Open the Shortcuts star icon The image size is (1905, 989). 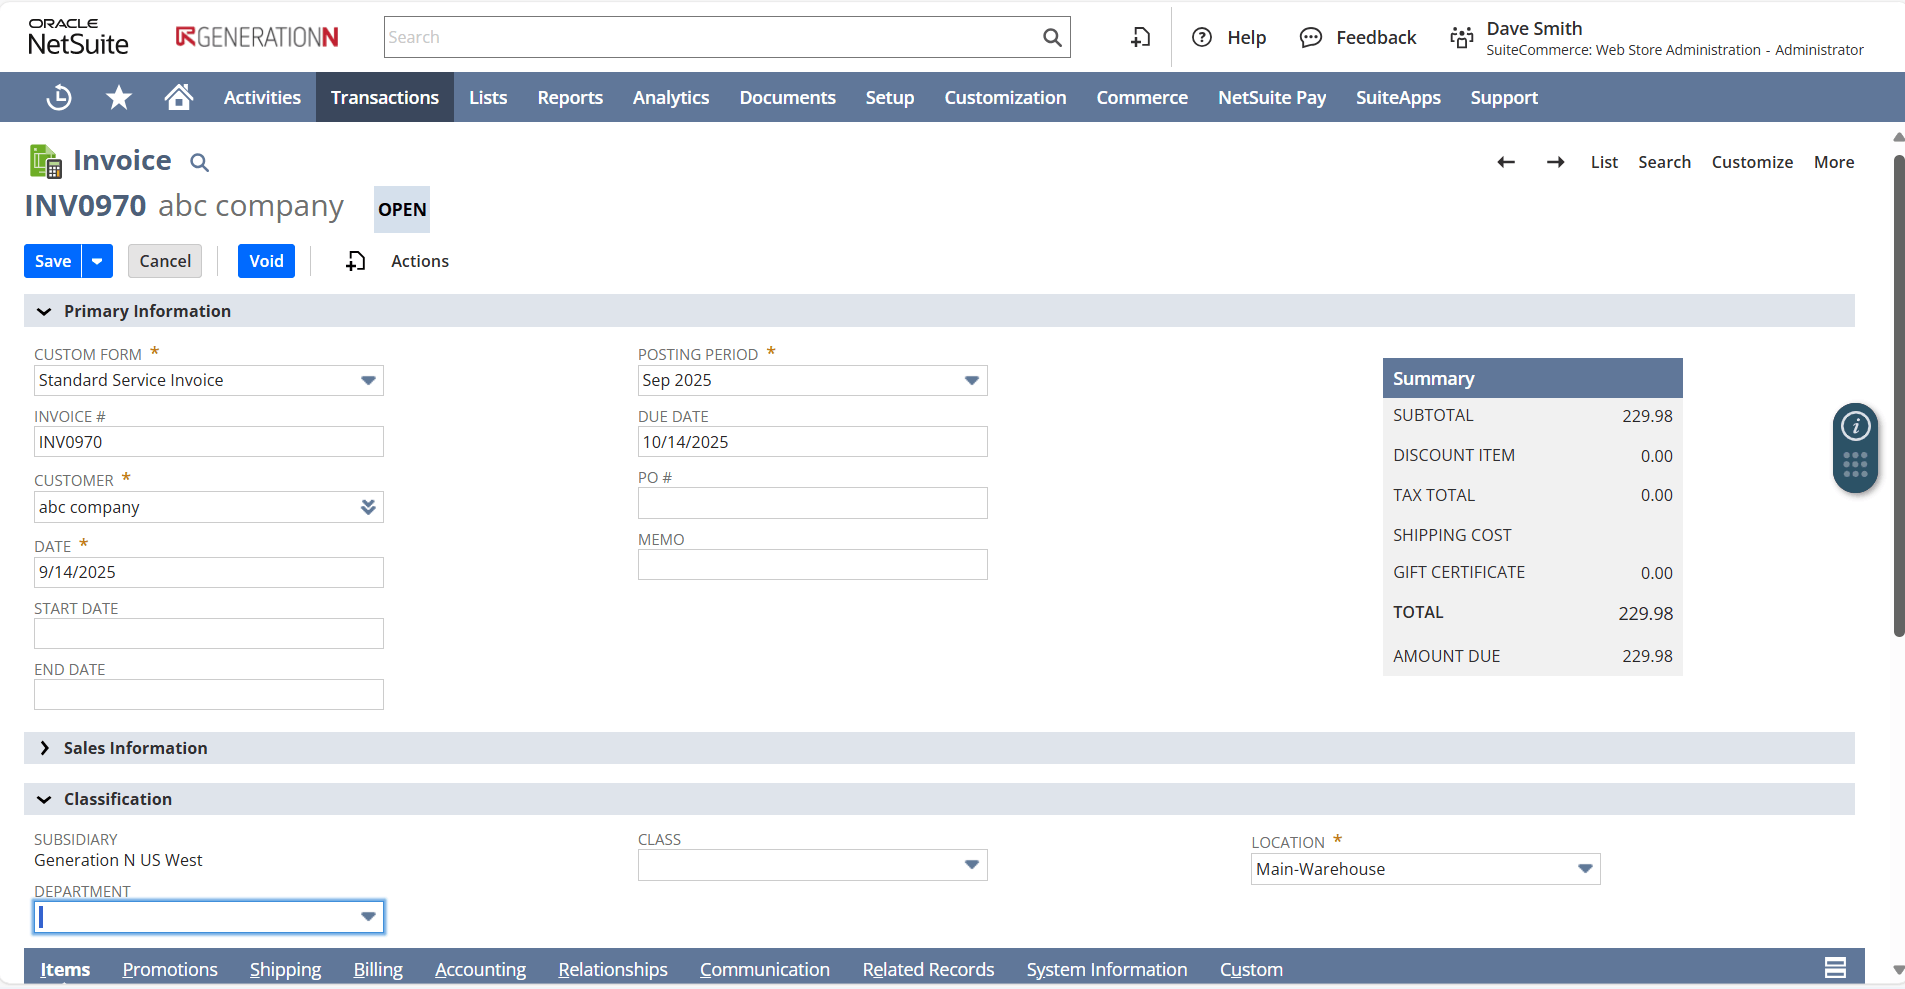tap(117, 96)
